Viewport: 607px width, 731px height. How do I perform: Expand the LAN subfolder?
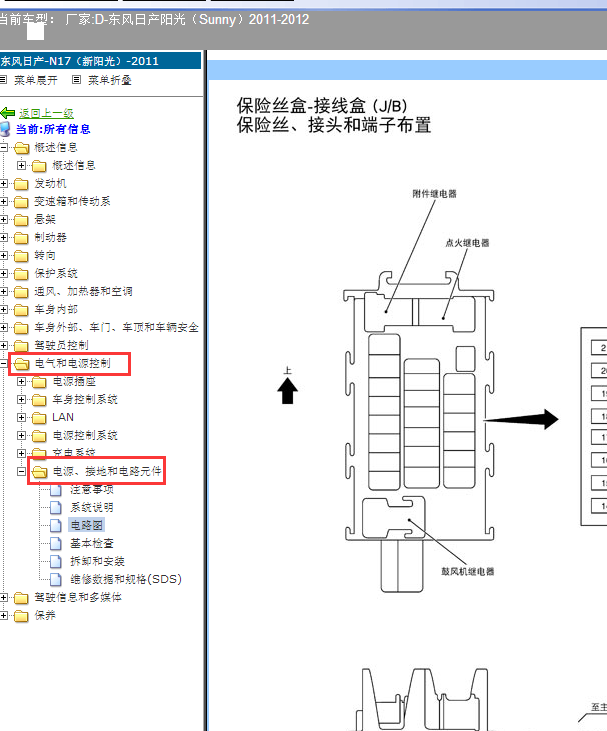coord(21,417)
